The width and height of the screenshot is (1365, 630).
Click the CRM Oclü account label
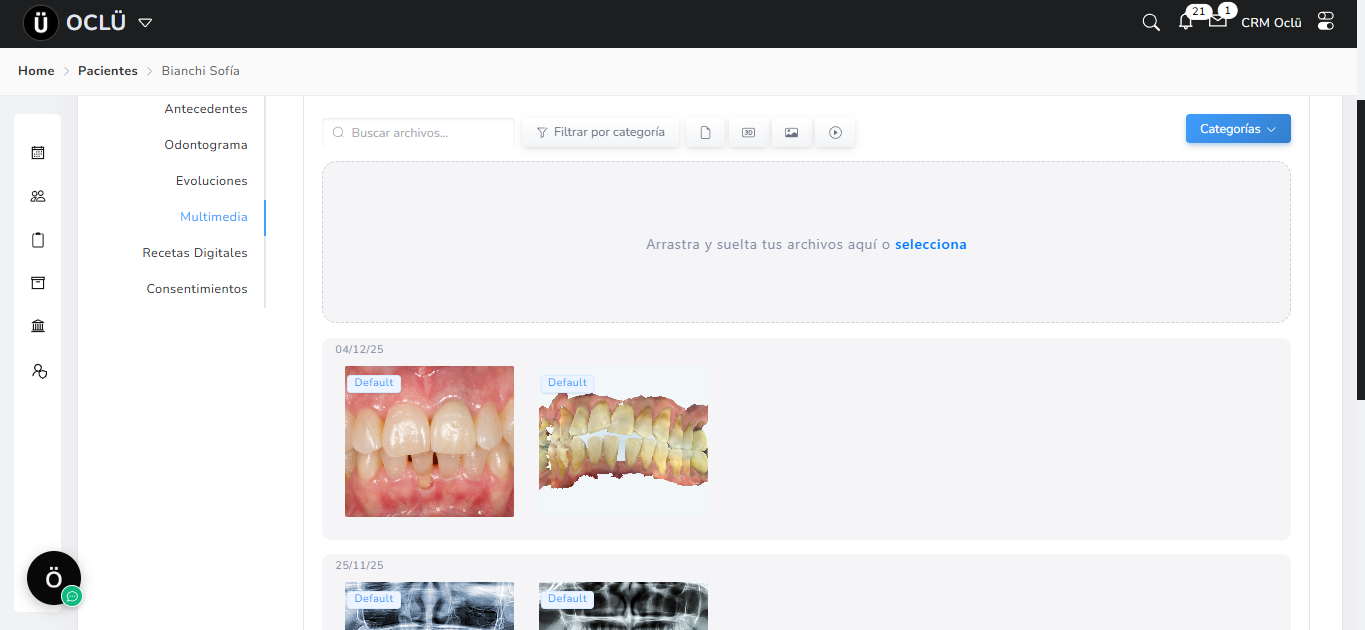pos(1271,22)
